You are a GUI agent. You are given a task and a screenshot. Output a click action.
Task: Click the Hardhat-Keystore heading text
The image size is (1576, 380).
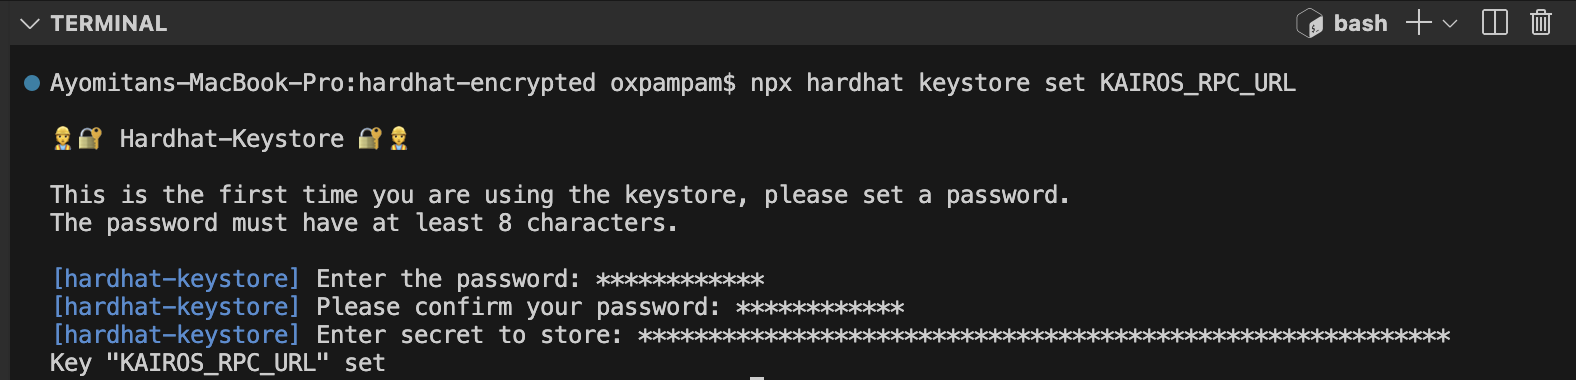coord(232,139)
